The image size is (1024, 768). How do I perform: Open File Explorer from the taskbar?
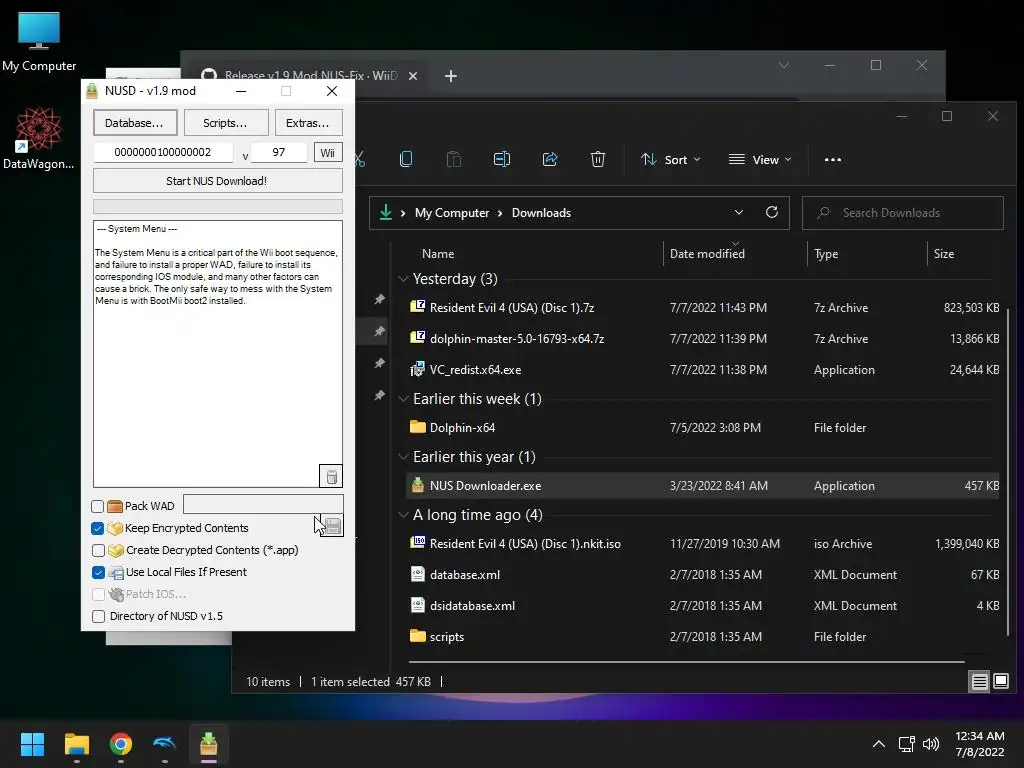pos(76,744)
